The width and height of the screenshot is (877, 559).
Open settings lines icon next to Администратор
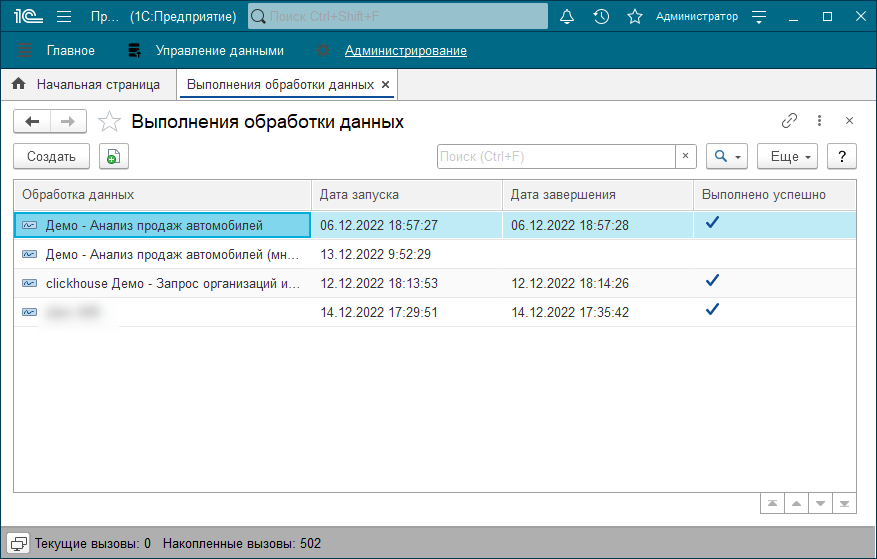tap(759, 17)
